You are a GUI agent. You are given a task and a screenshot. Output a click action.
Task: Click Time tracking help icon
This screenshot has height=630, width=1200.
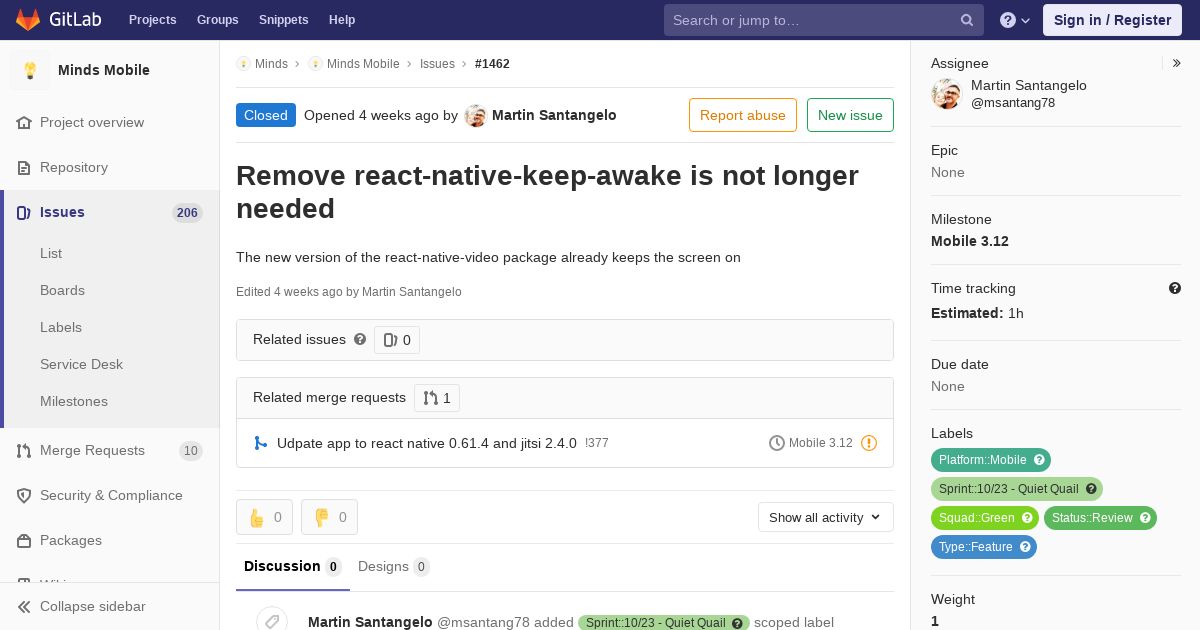1175,288
